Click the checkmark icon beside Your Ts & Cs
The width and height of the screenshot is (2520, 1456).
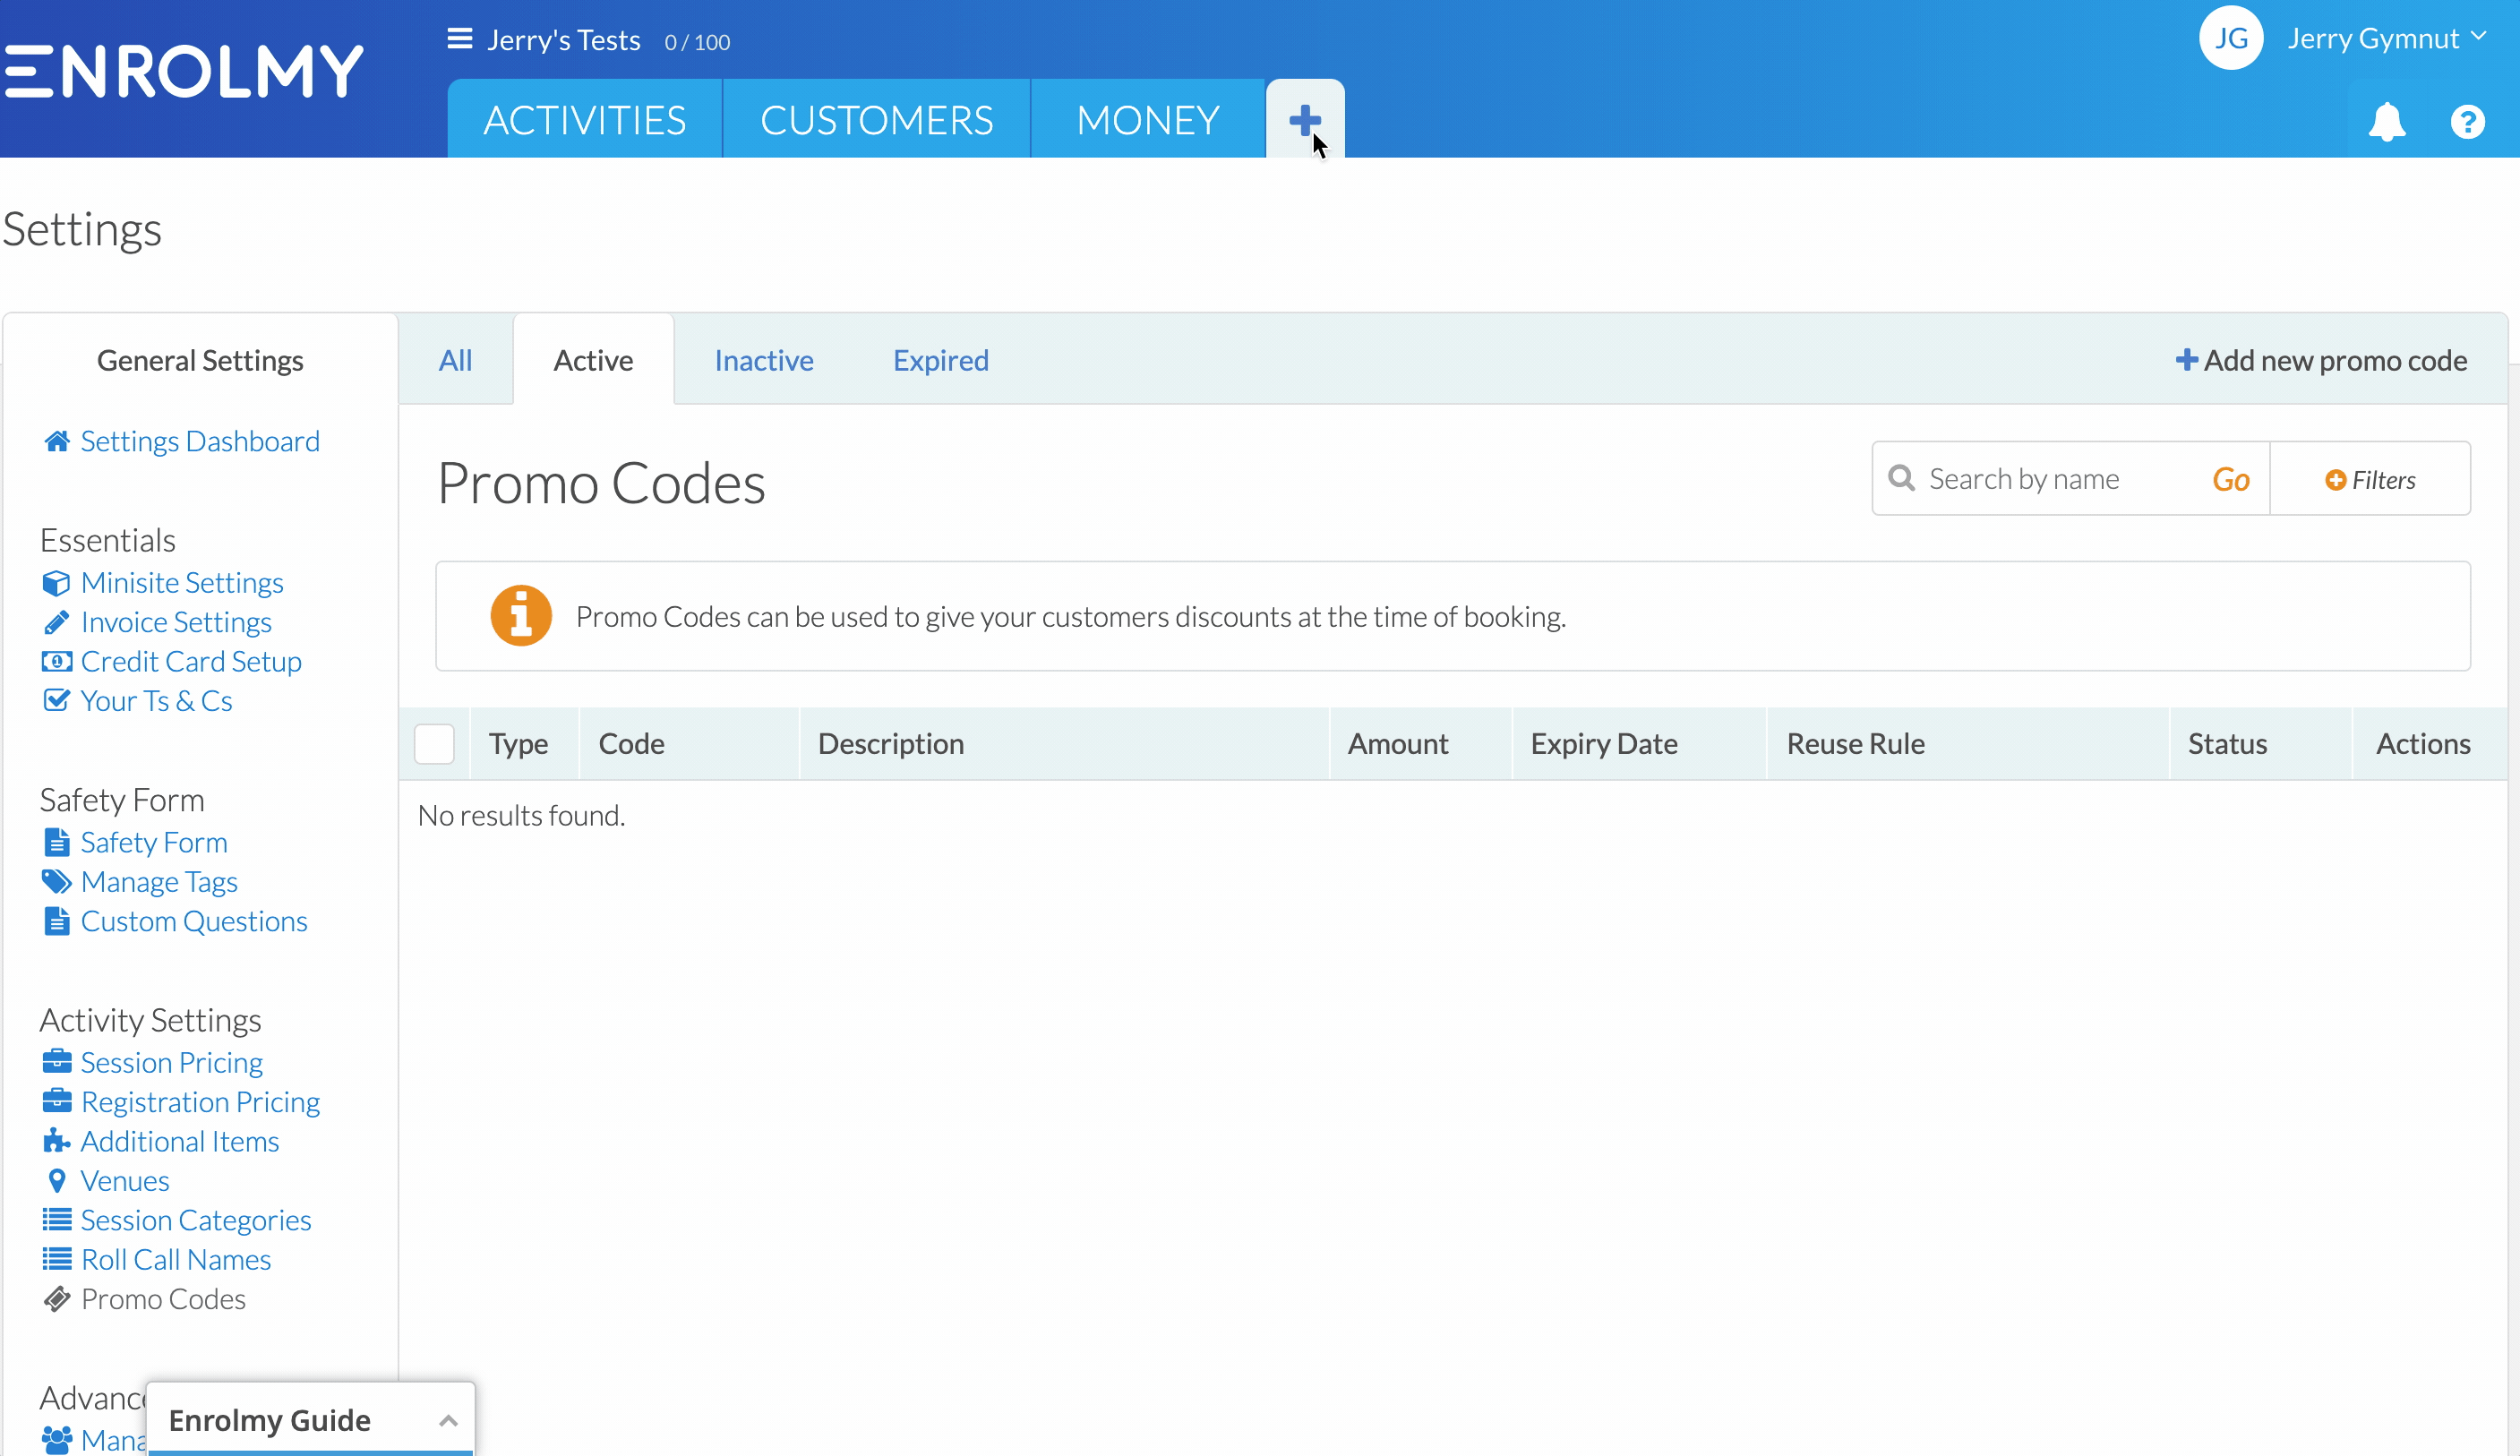(x=57, y=700)
